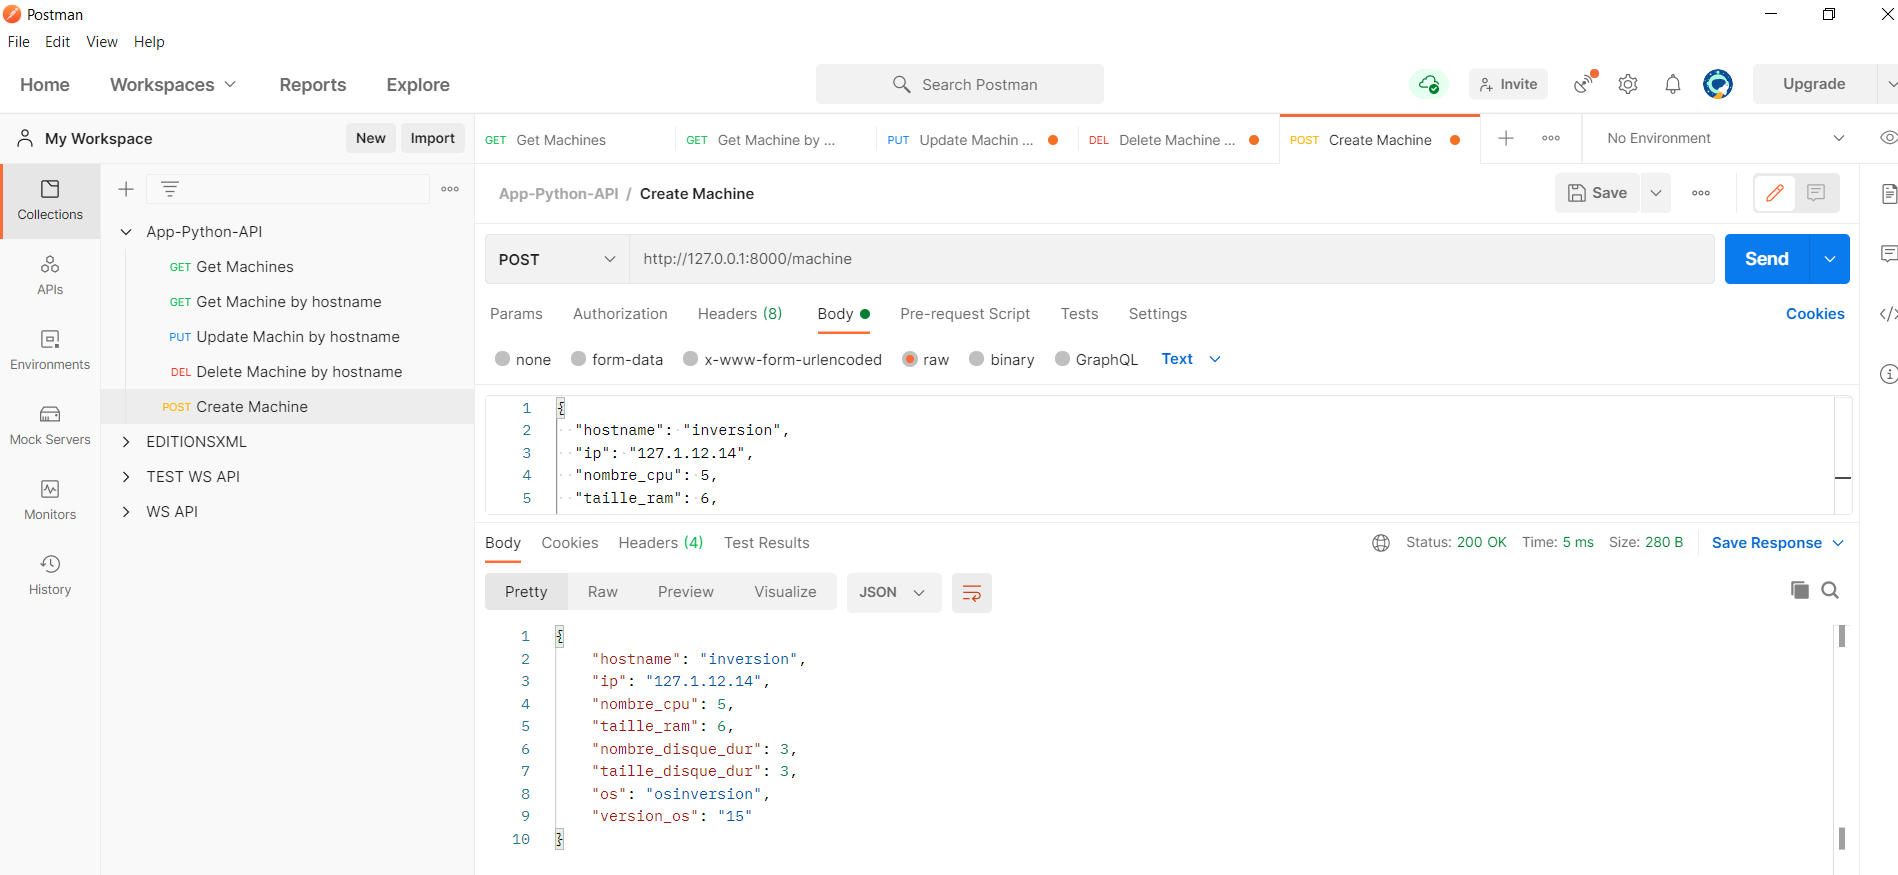Click the request URL input field
Screen dimensions: 1898x875
[x=1172, y=259]
